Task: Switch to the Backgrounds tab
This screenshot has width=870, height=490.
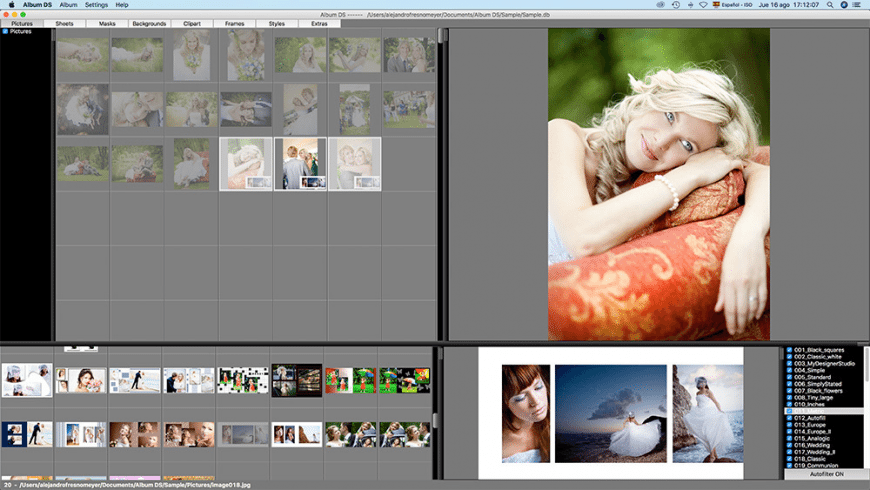Action: [149, 23]
